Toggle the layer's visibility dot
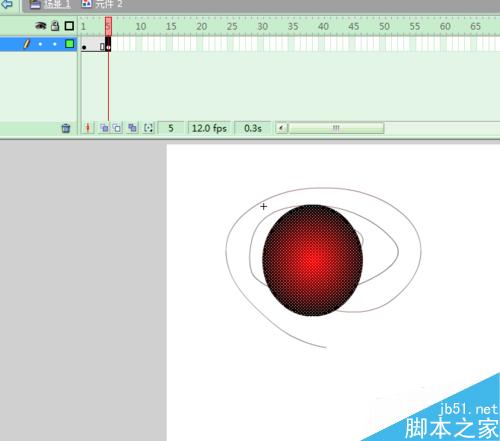The width and height of the screenshot is (500, 441). point(40,44)
